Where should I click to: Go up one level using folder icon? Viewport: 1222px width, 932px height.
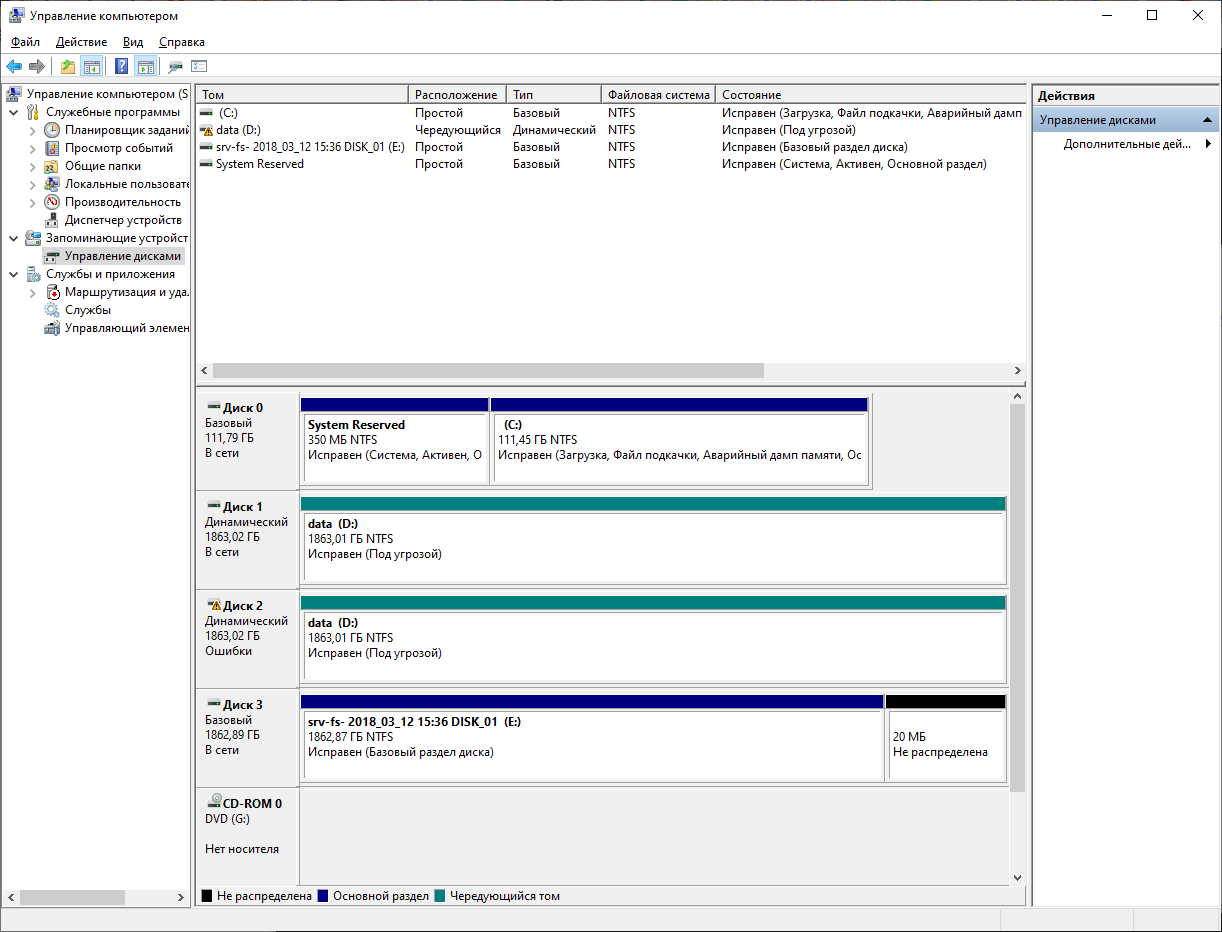68,67
